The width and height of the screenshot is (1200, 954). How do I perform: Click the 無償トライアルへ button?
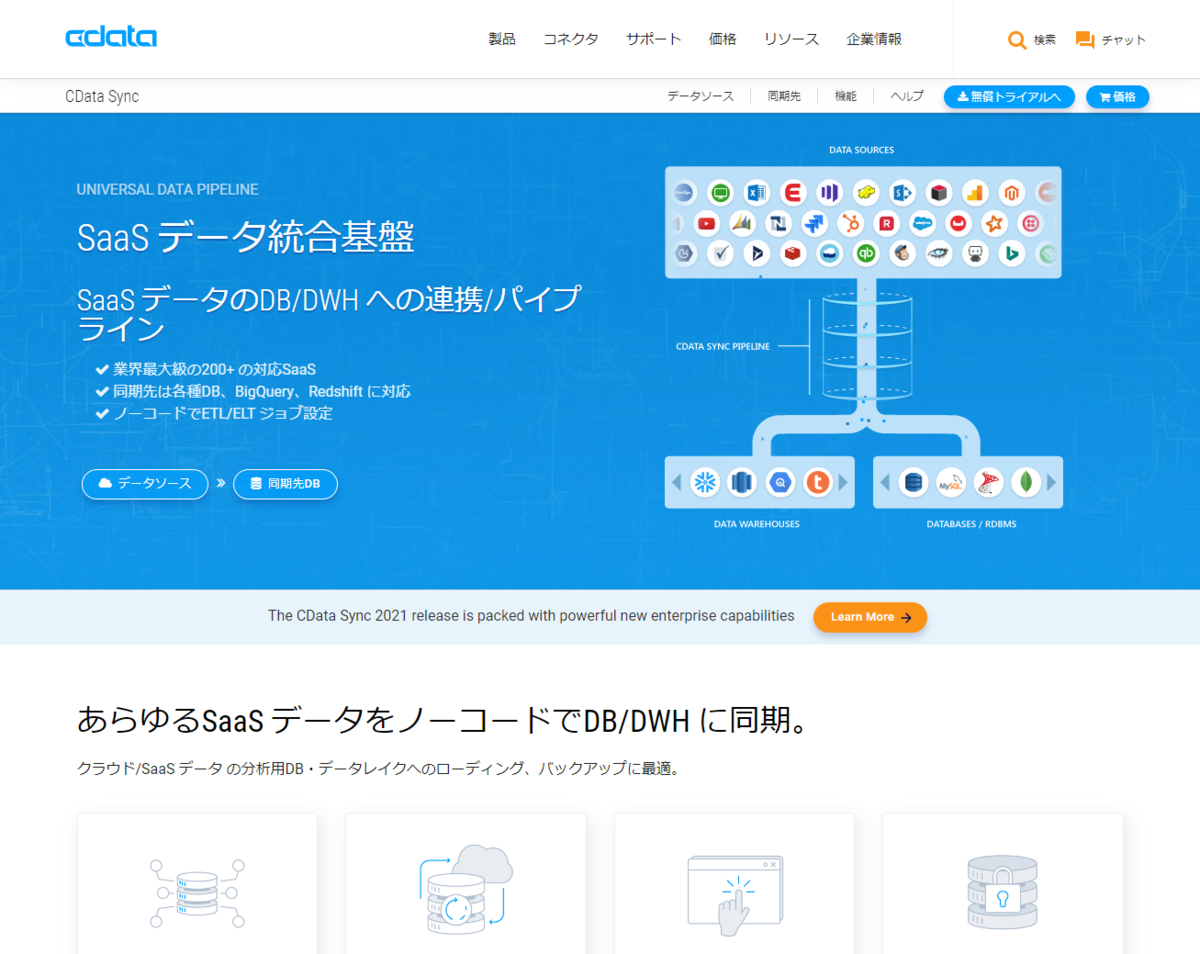pyautogui.click(x=1009, y=97)
